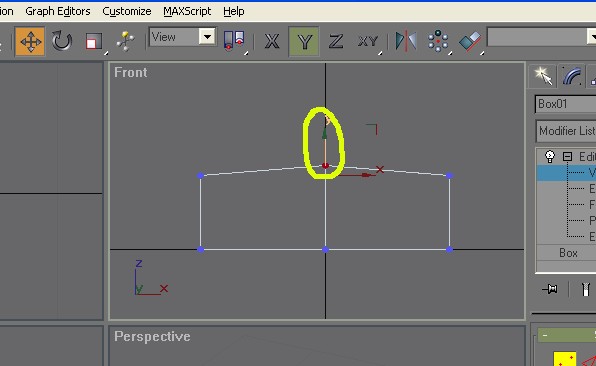This screenshot has width=596, height=366.
Task: Open the Mirror Selected Objects tool
Action: click(406, 41)
